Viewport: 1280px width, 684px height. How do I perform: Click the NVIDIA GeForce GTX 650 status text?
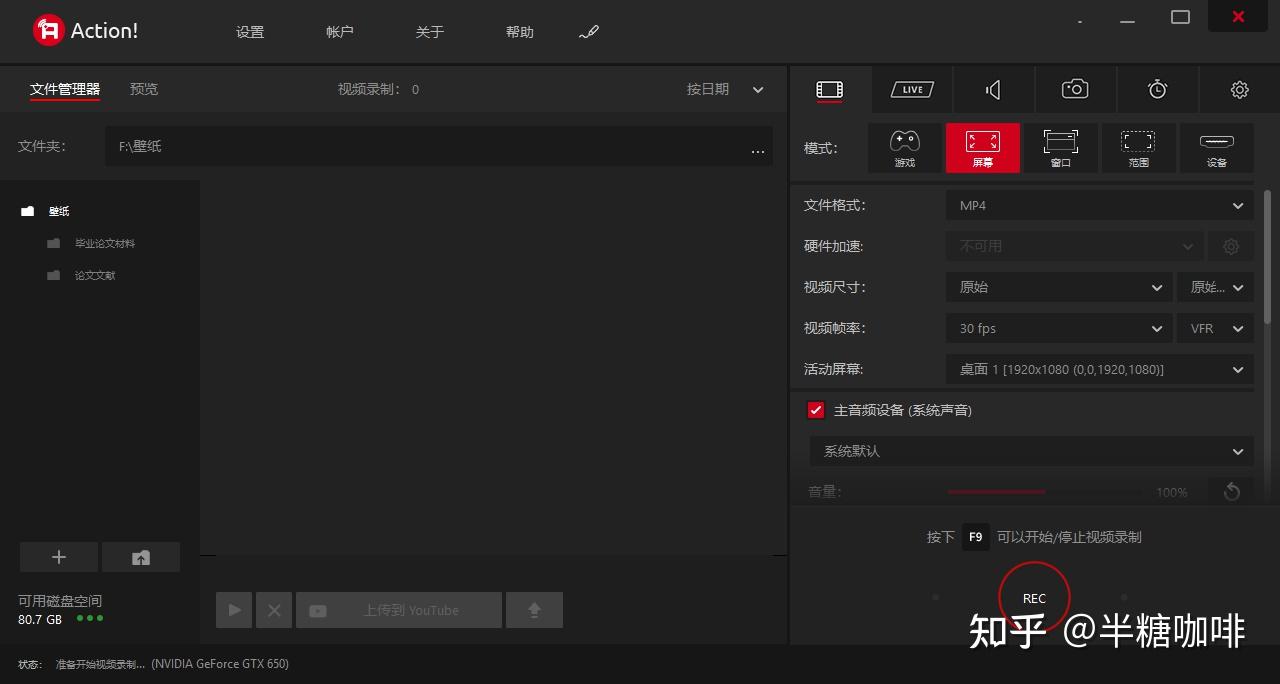pos(220,664)
